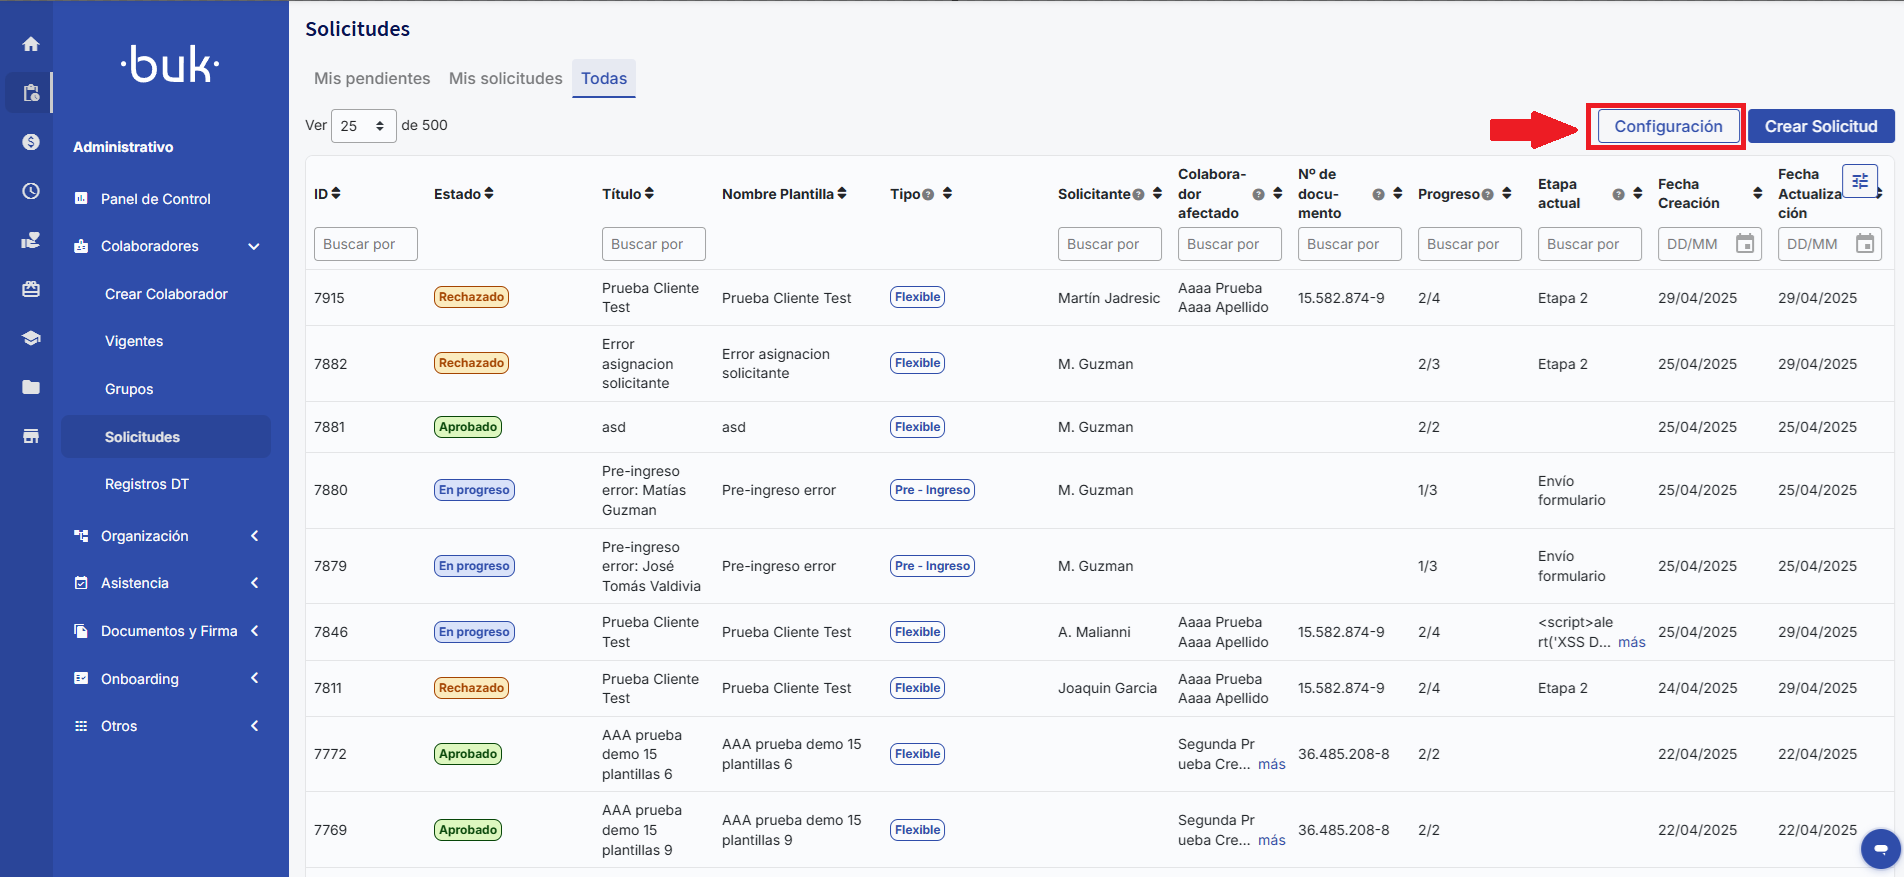Open the clock icon in the left rail
The image size is (1904, 877).
pos(31,191)
